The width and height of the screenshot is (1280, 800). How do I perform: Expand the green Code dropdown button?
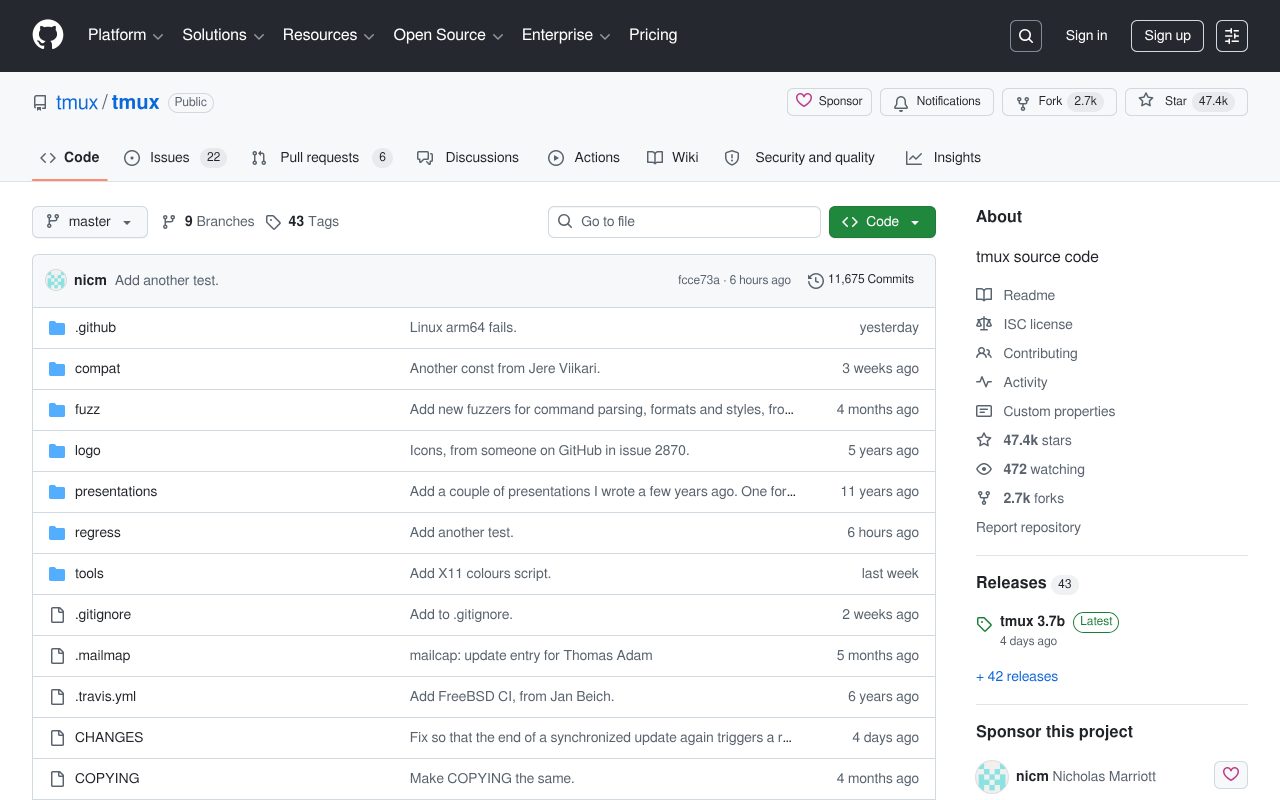[882, 222]
